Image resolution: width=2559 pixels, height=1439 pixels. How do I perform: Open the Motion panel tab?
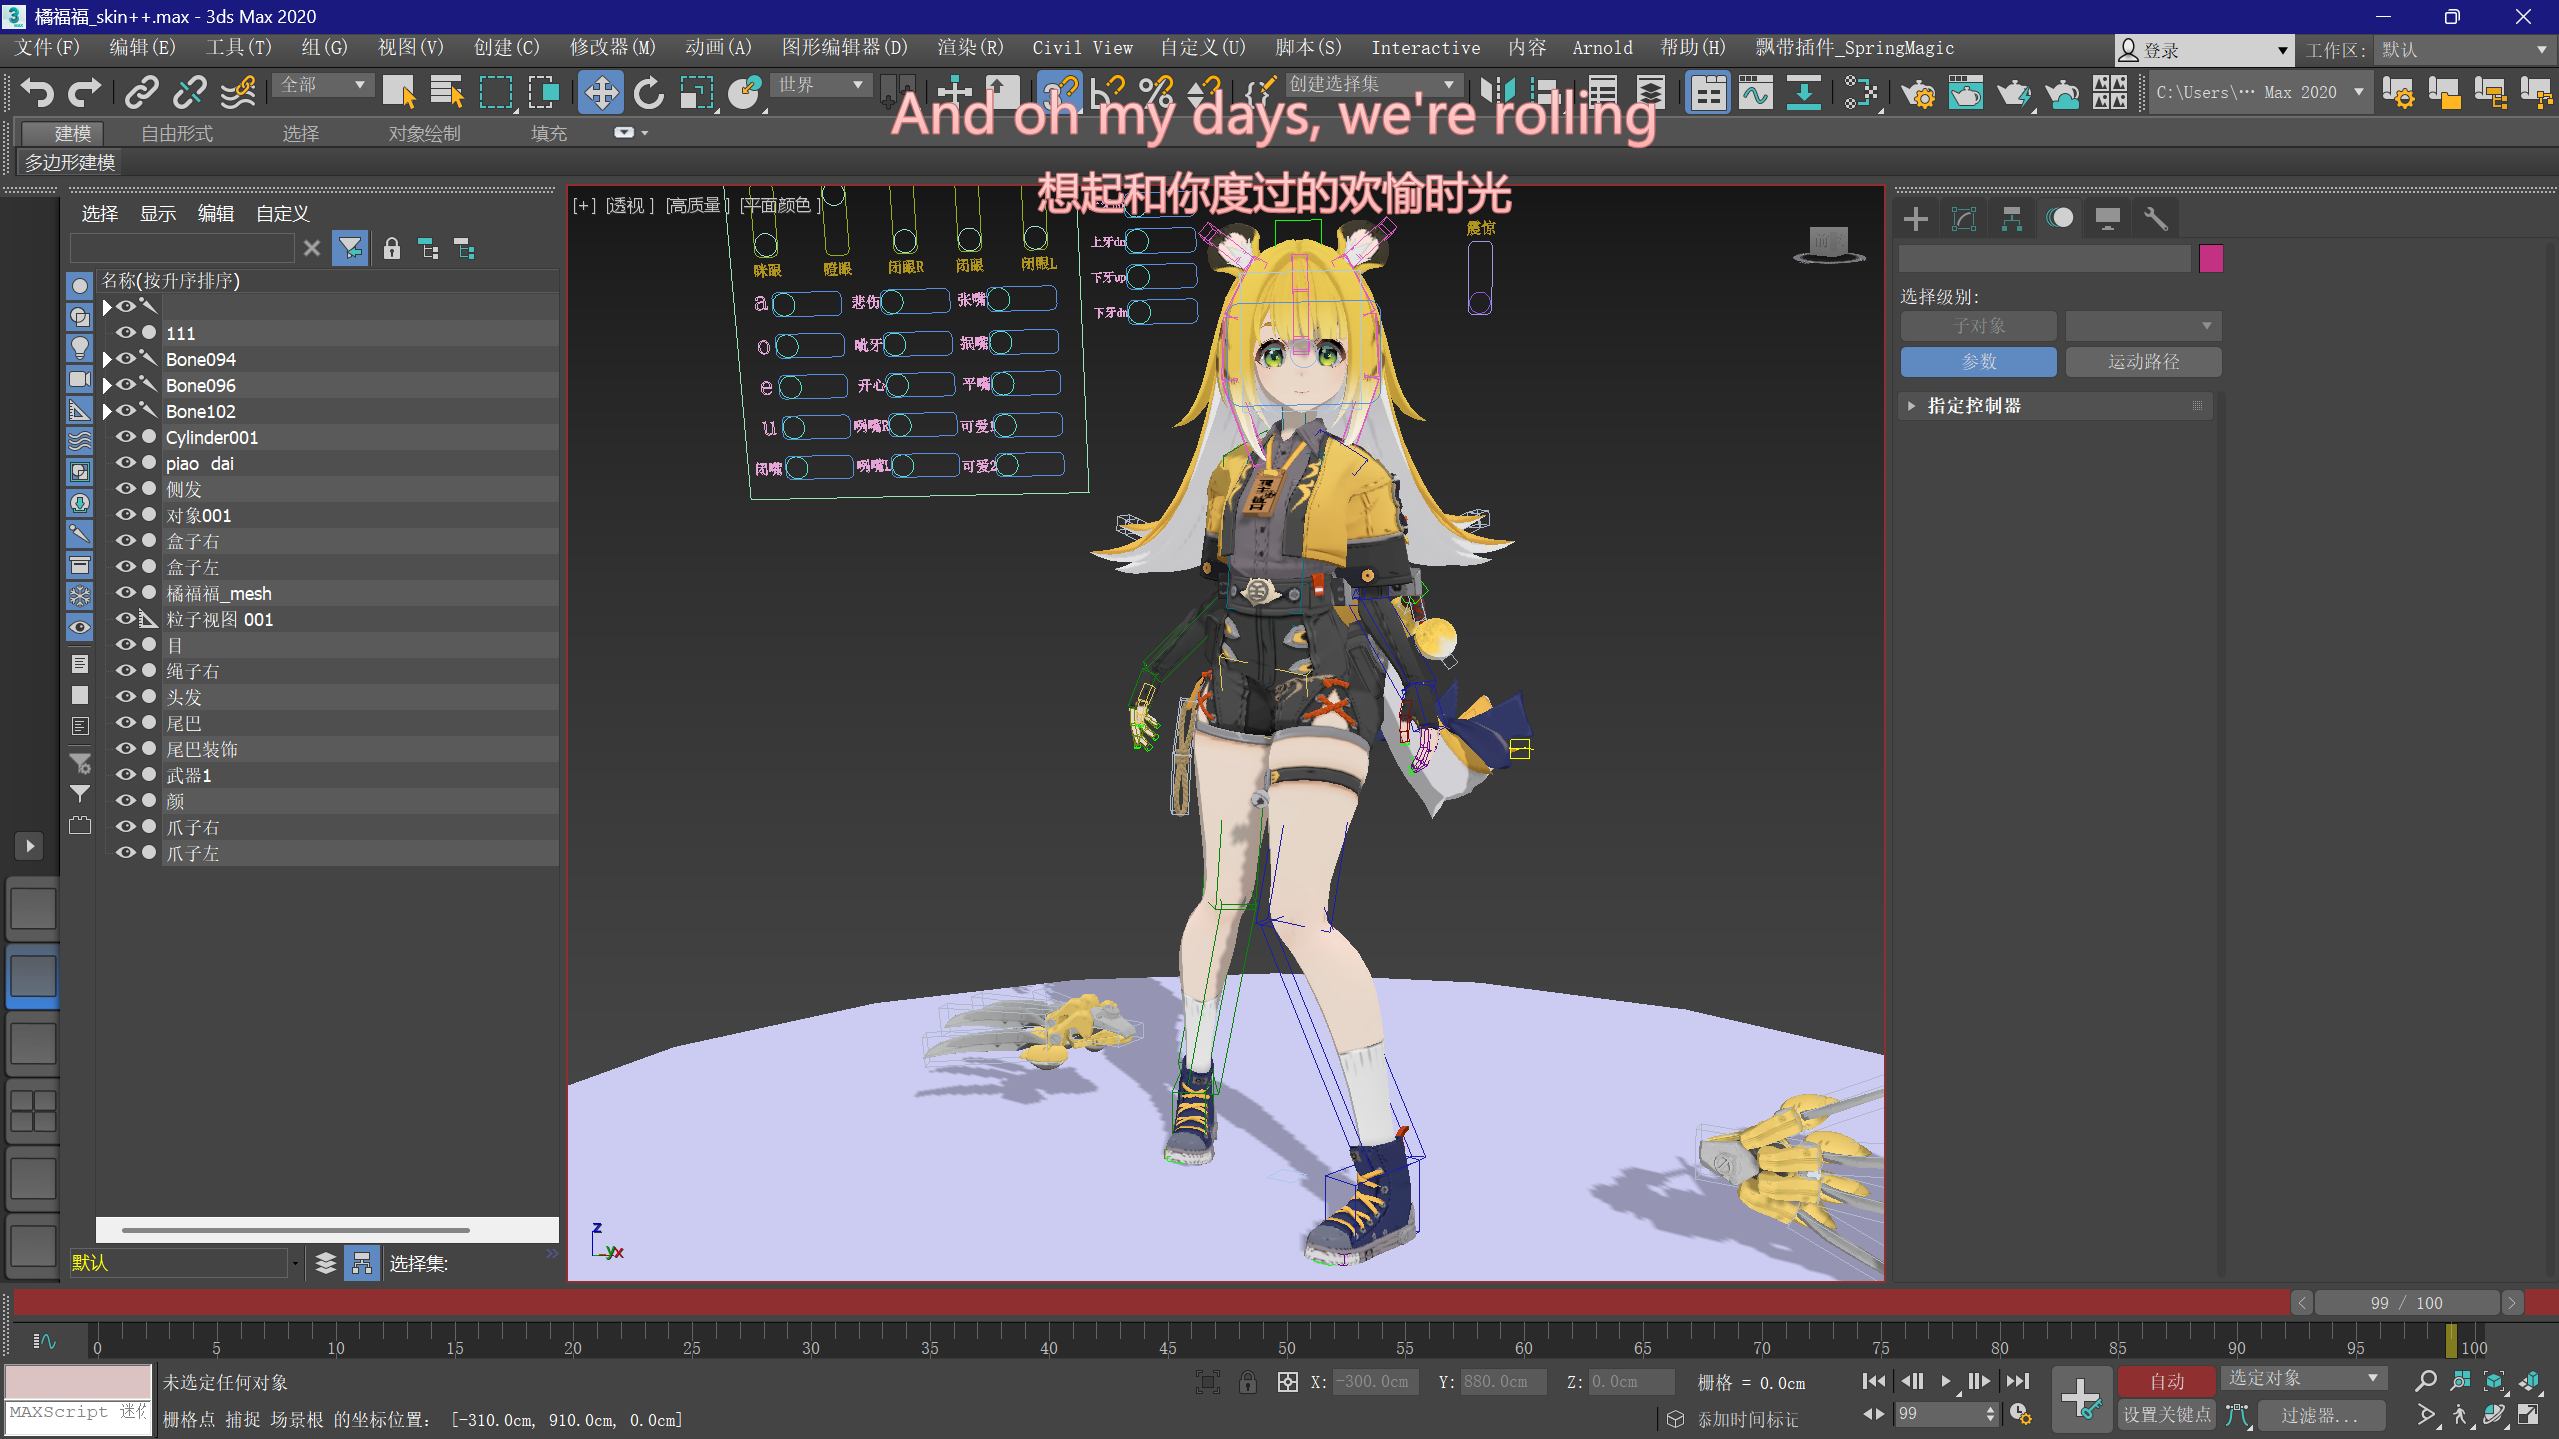click(x=2059, y=218)
